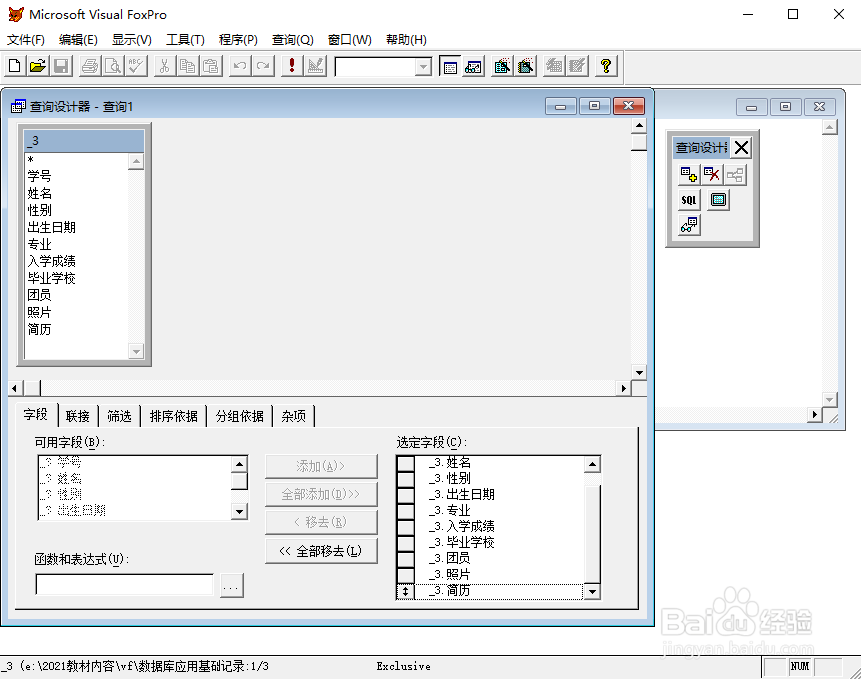Click the mover box beside _3.简历

tap(405, 591)
